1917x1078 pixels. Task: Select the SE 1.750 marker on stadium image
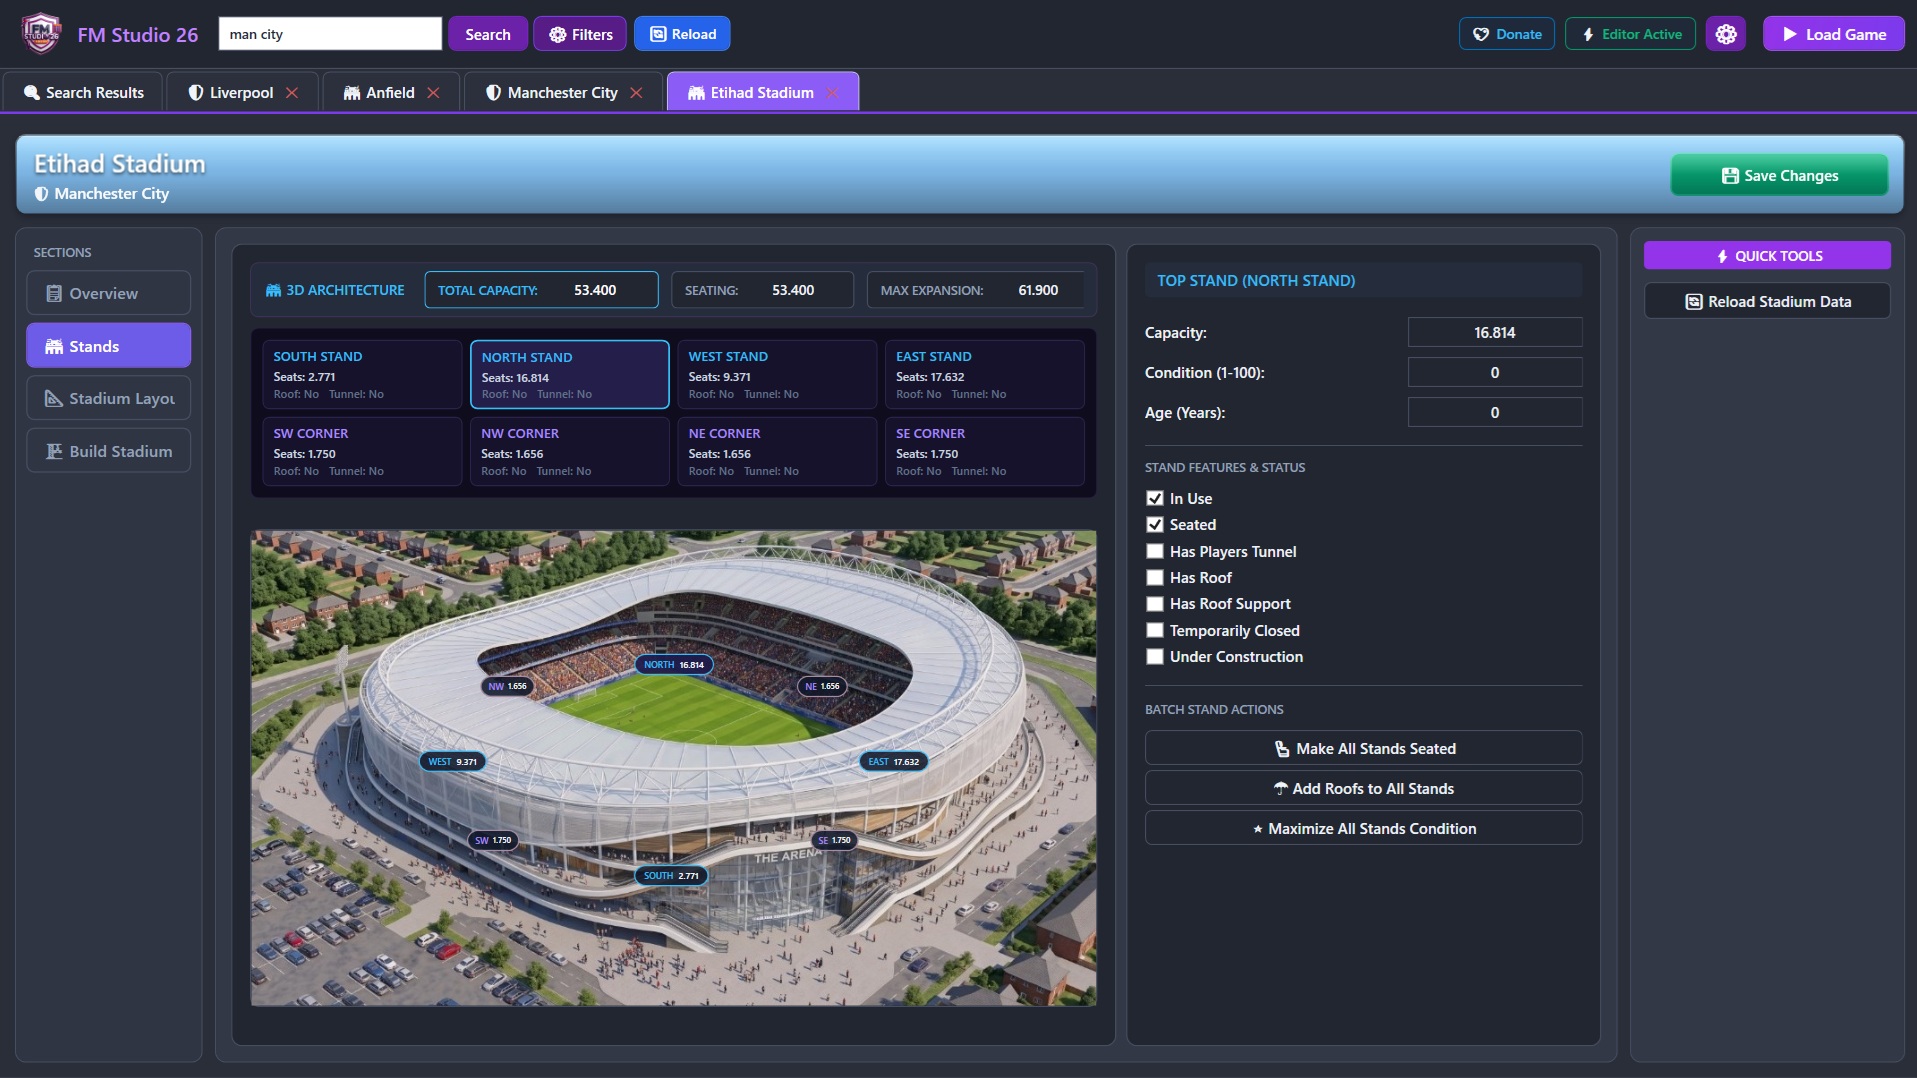834,840
